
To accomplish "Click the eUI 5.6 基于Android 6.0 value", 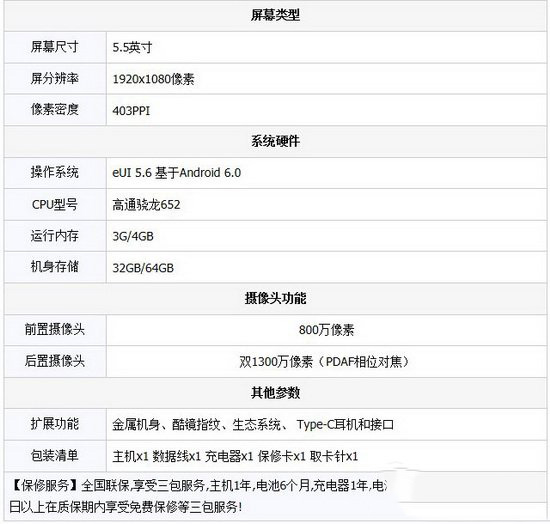I will click(176, 173).
